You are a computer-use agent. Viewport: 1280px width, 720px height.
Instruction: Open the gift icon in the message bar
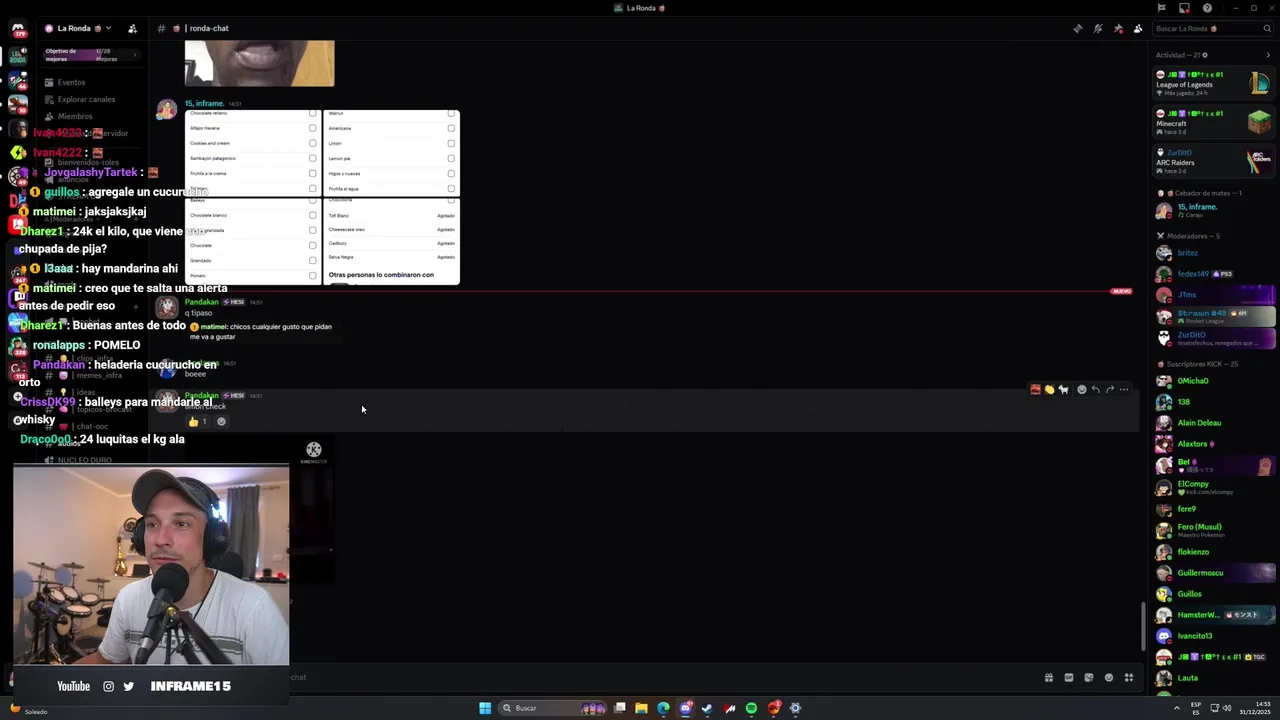click(x=1048, y=677)
